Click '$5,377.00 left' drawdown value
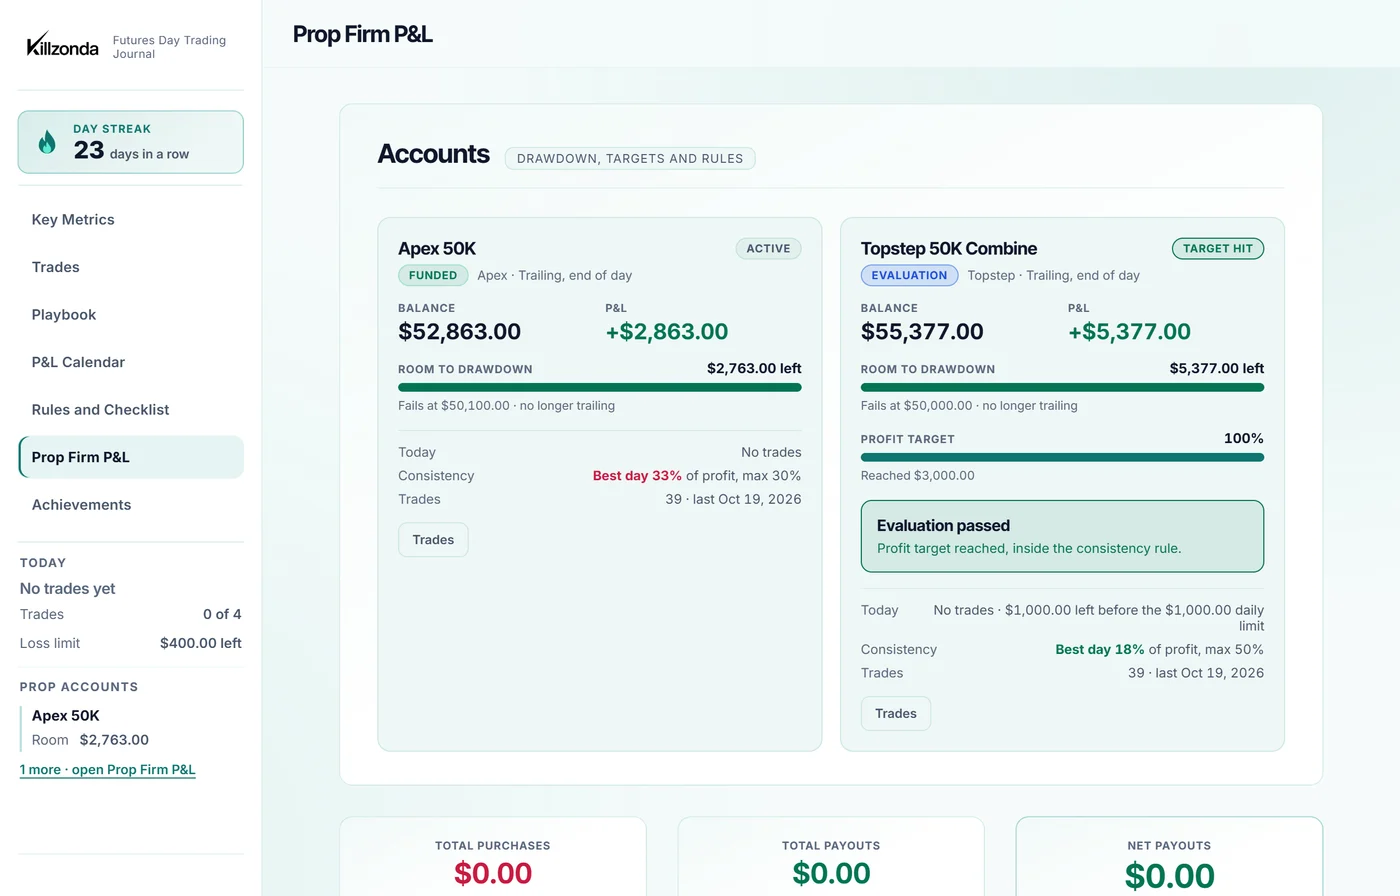 1217,369
